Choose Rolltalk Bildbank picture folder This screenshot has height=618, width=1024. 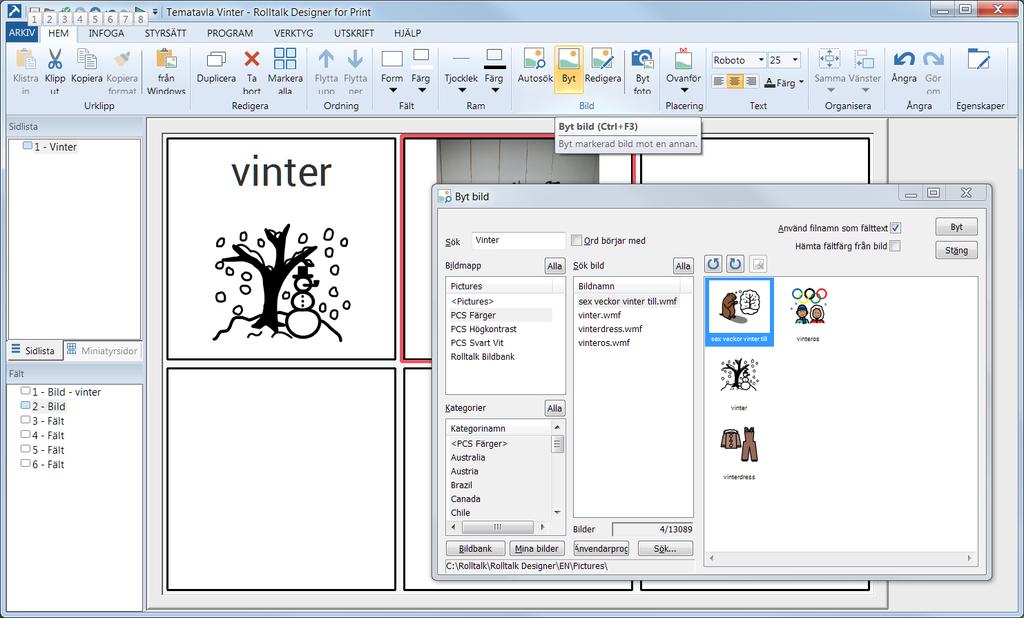[483, 356]
